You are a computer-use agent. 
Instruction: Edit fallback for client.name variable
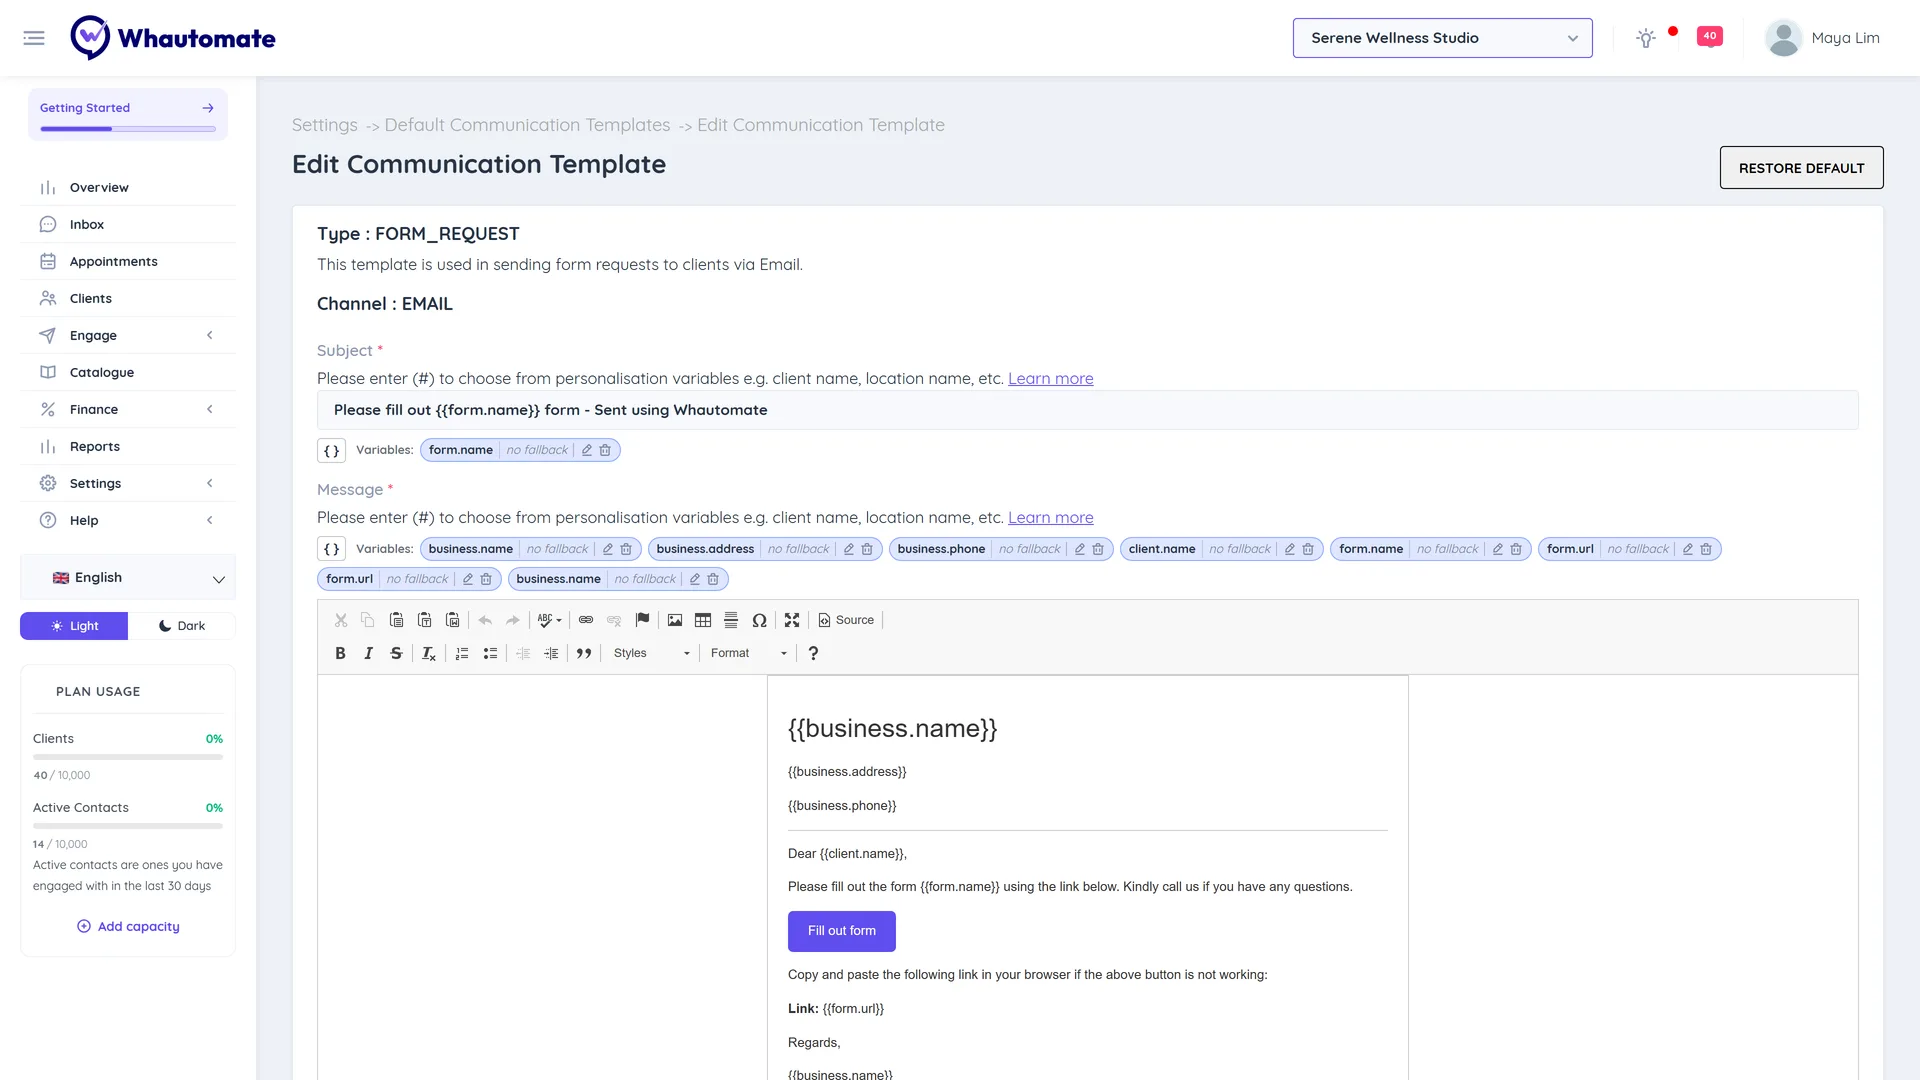[1290, 549]
